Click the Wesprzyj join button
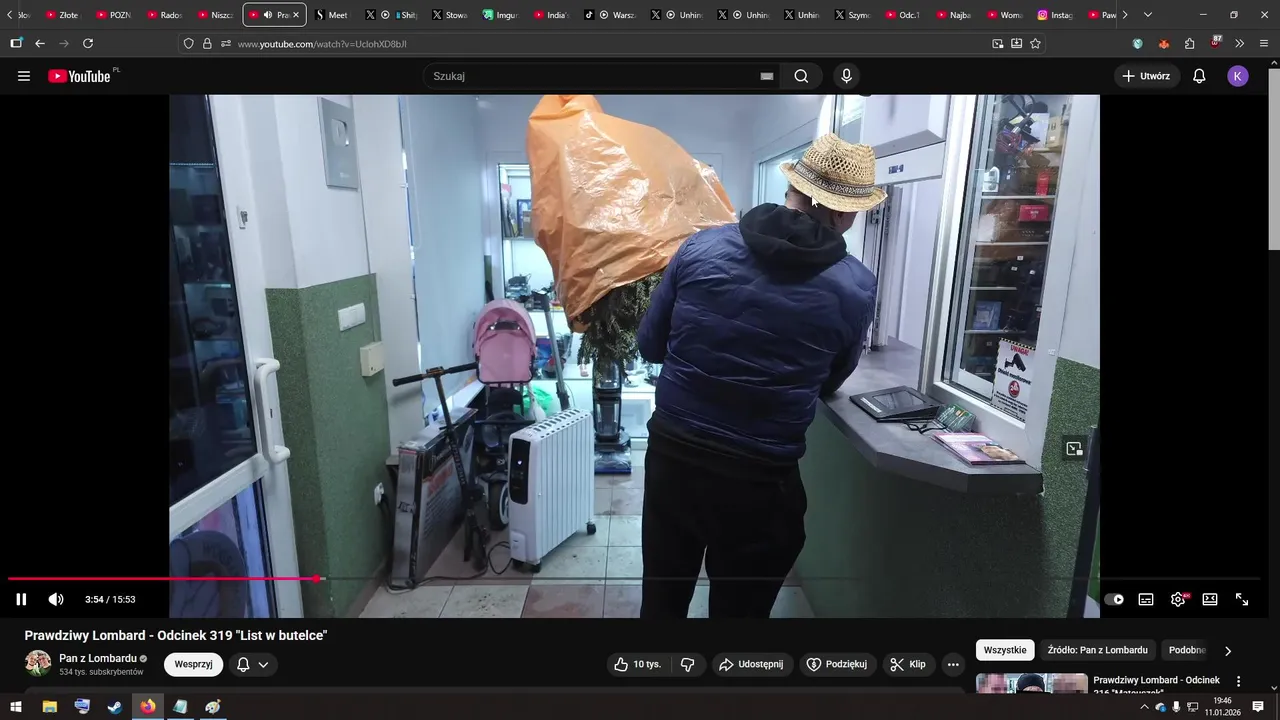Viewport: 1280px width, 720px height. coord(193,664)
